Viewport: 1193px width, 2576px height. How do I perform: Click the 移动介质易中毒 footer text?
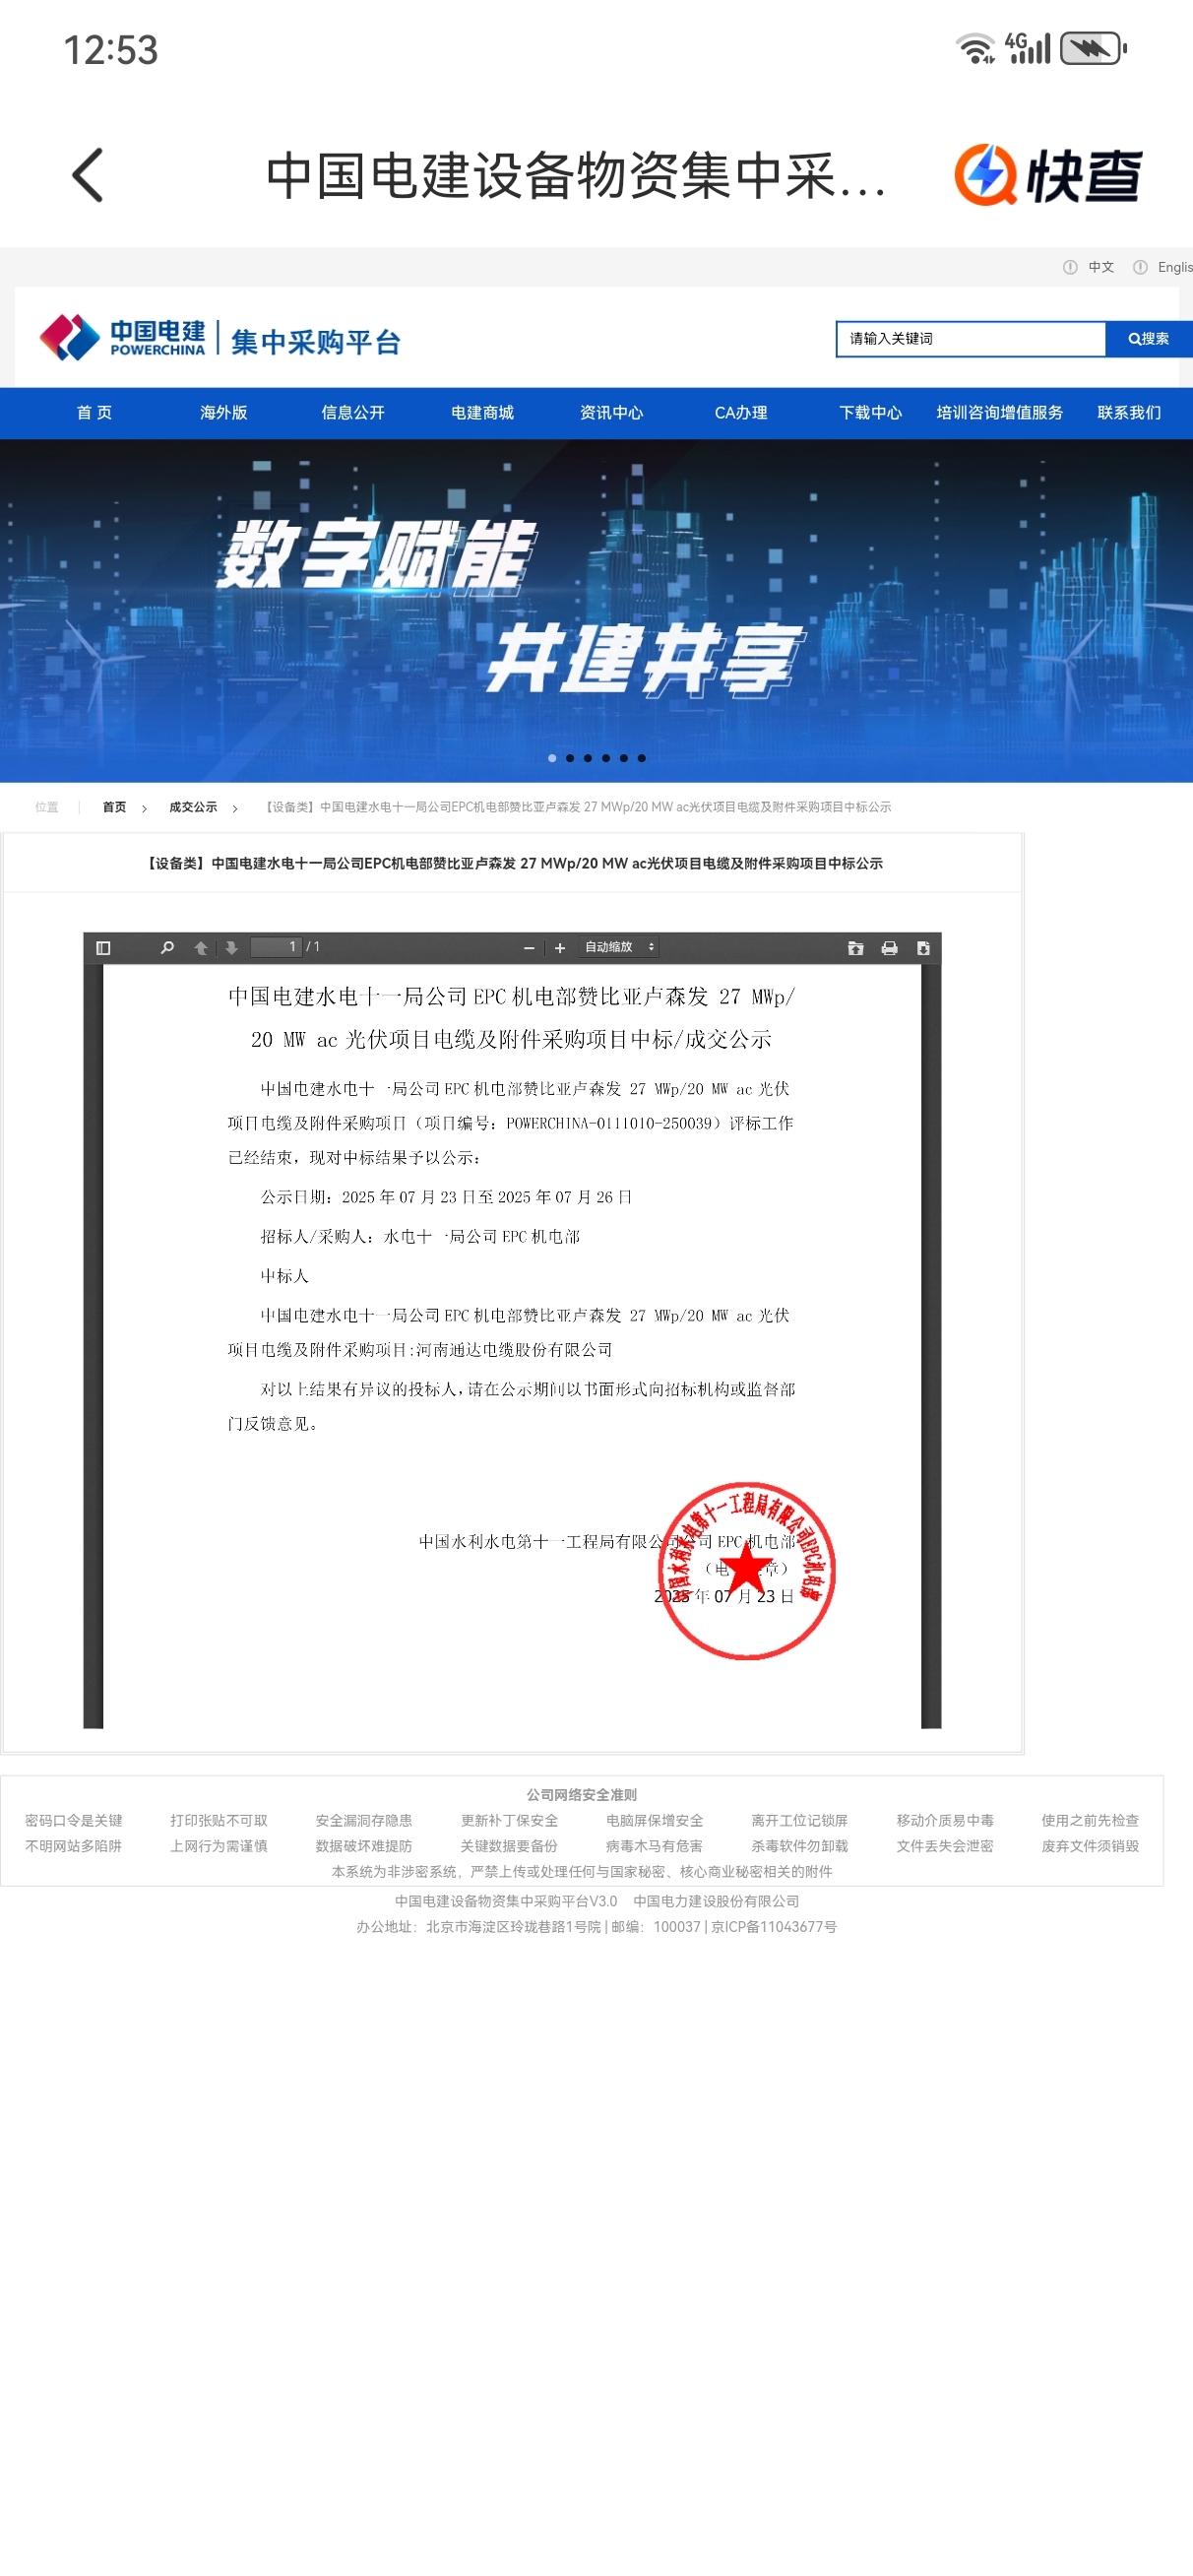pyautogui.click(x=945, y=1820)
